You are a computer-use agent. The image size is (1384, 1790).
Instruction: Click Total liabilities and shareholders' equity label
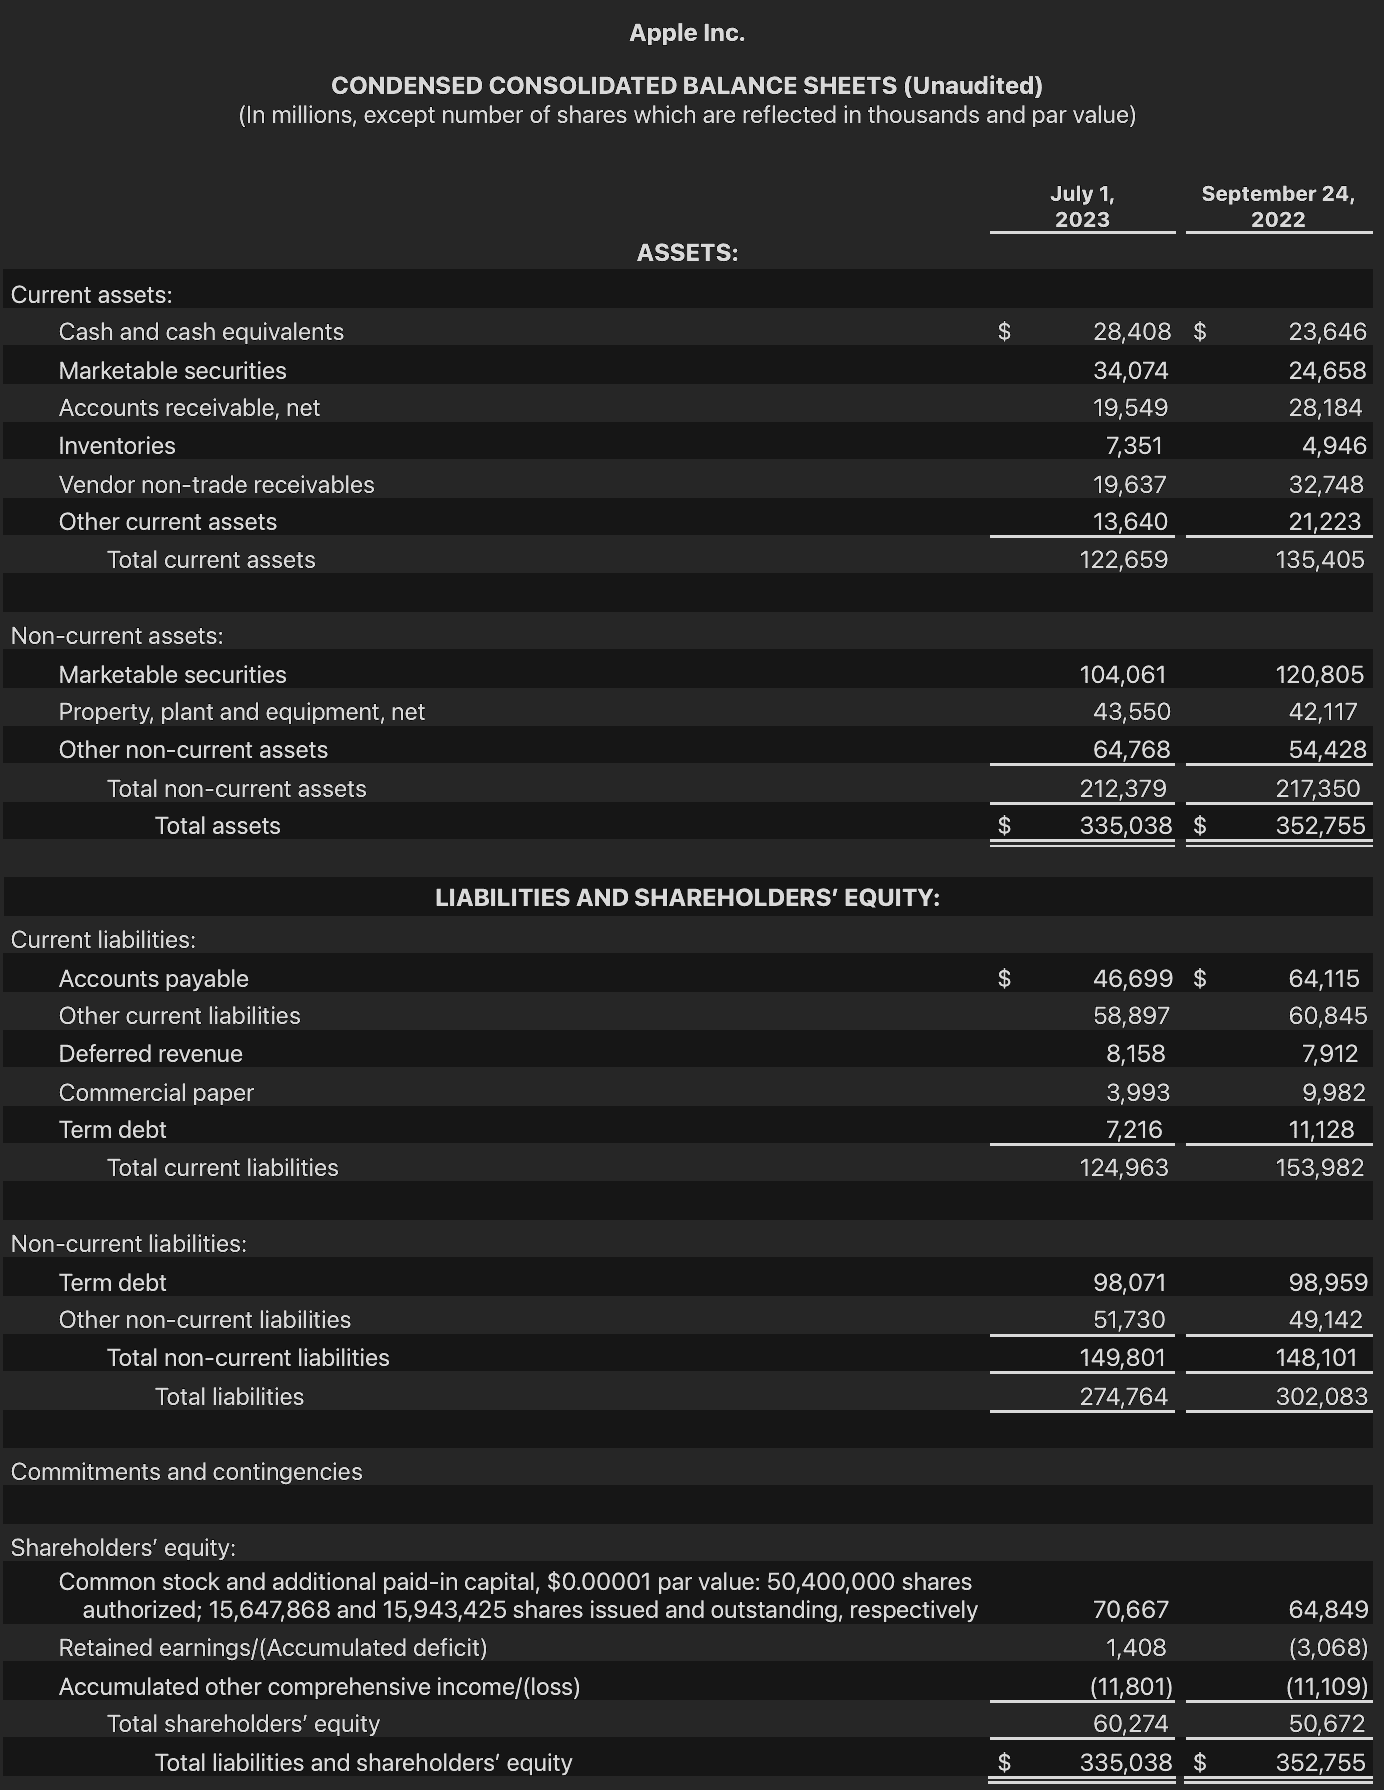pos(363,1763)
